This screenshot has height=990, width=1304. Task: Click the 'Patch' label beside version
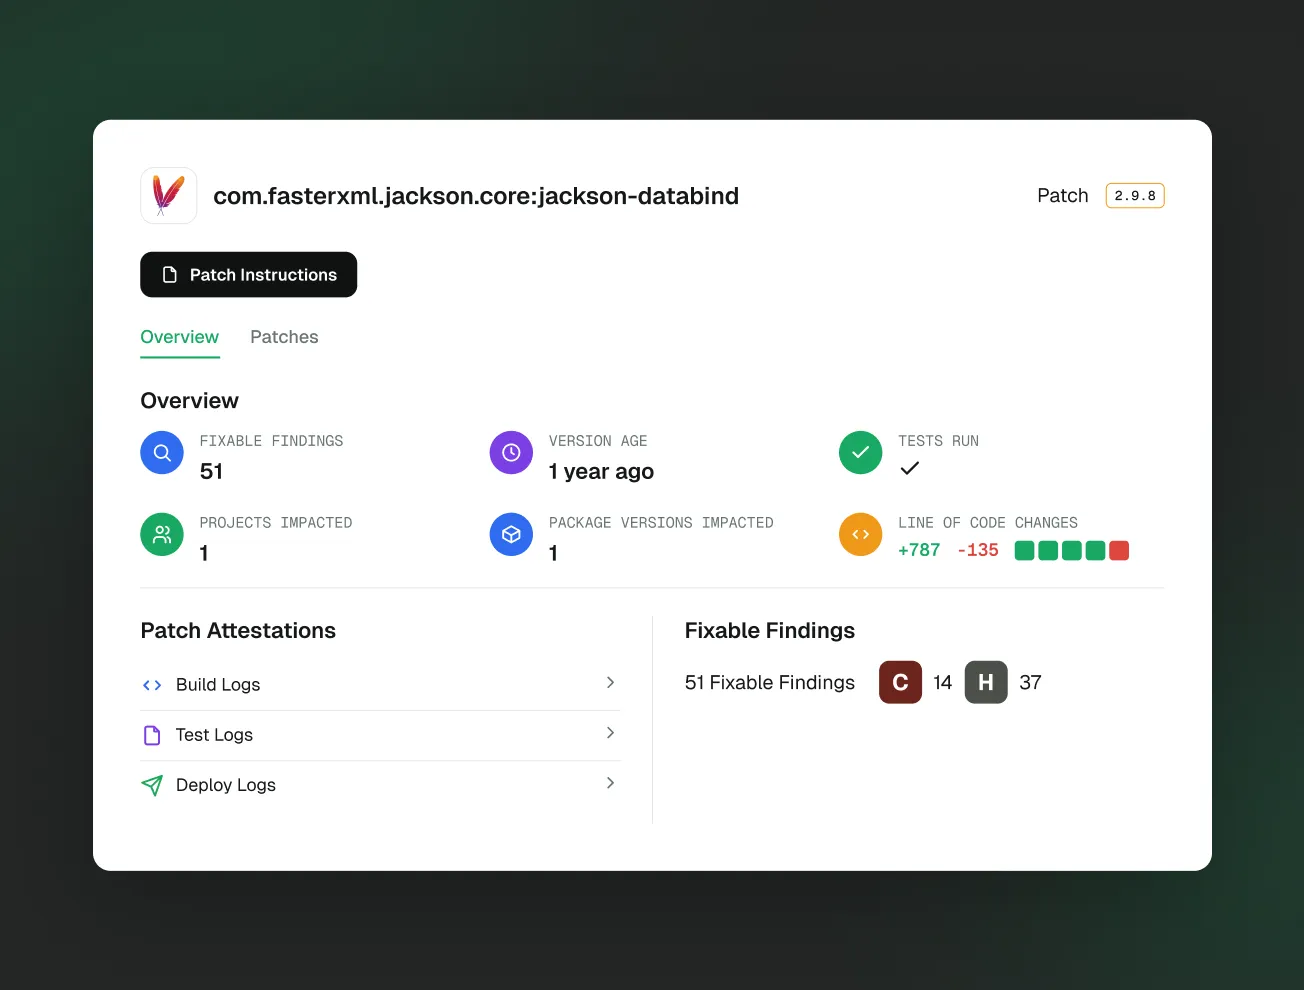[x=1063, y=196]
